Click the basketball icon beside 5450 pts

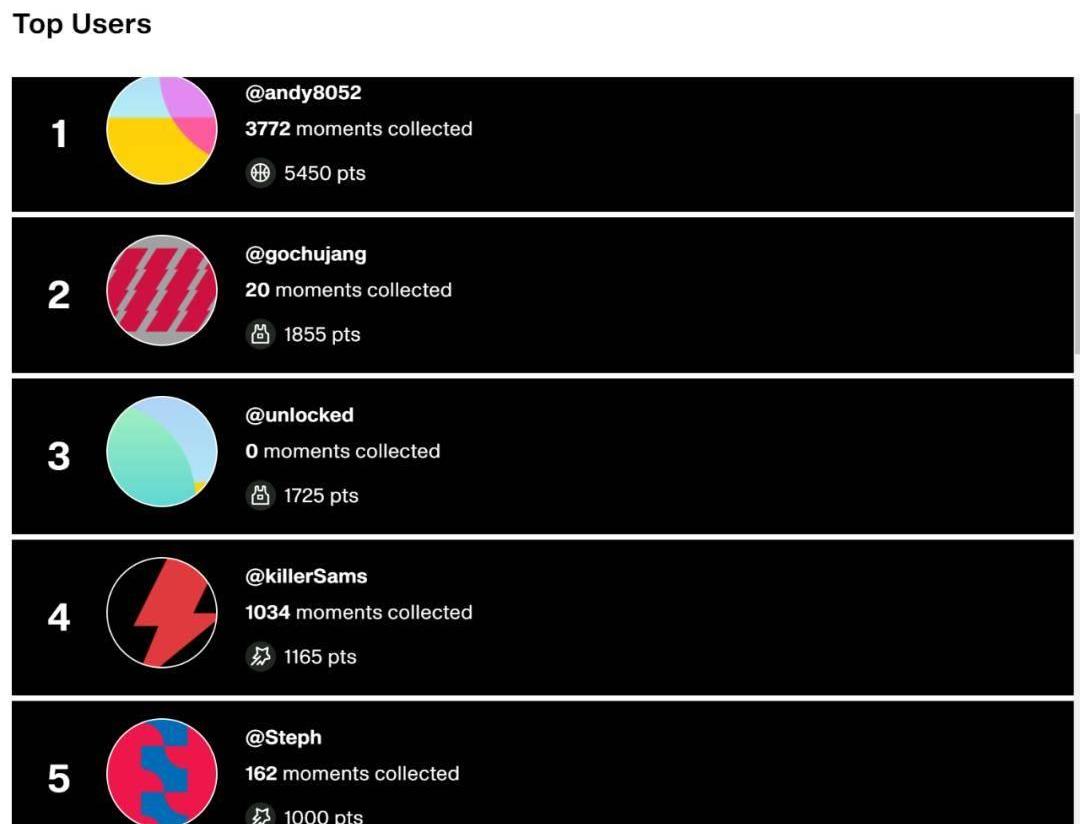[x=260, y=173]
